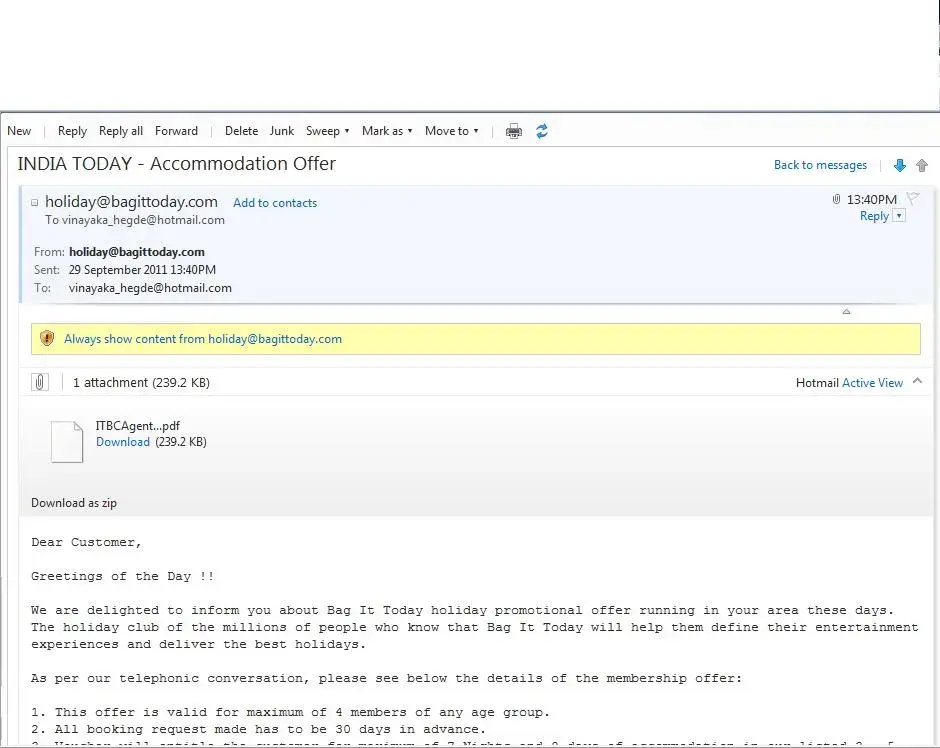Click the print icon in the toolbar

[x=514, y=131]
